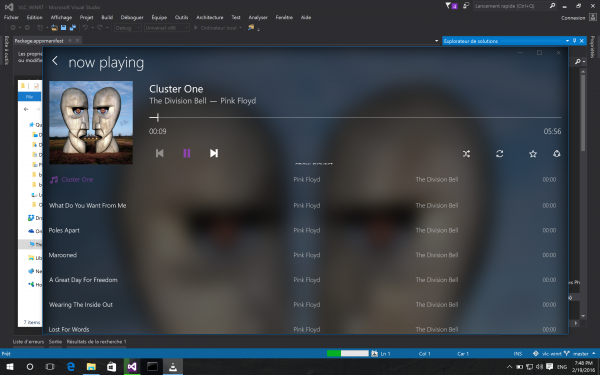Screen dimensions: 600x375
Task: Toggle repeat mode in the player
Action: point(499,154)
